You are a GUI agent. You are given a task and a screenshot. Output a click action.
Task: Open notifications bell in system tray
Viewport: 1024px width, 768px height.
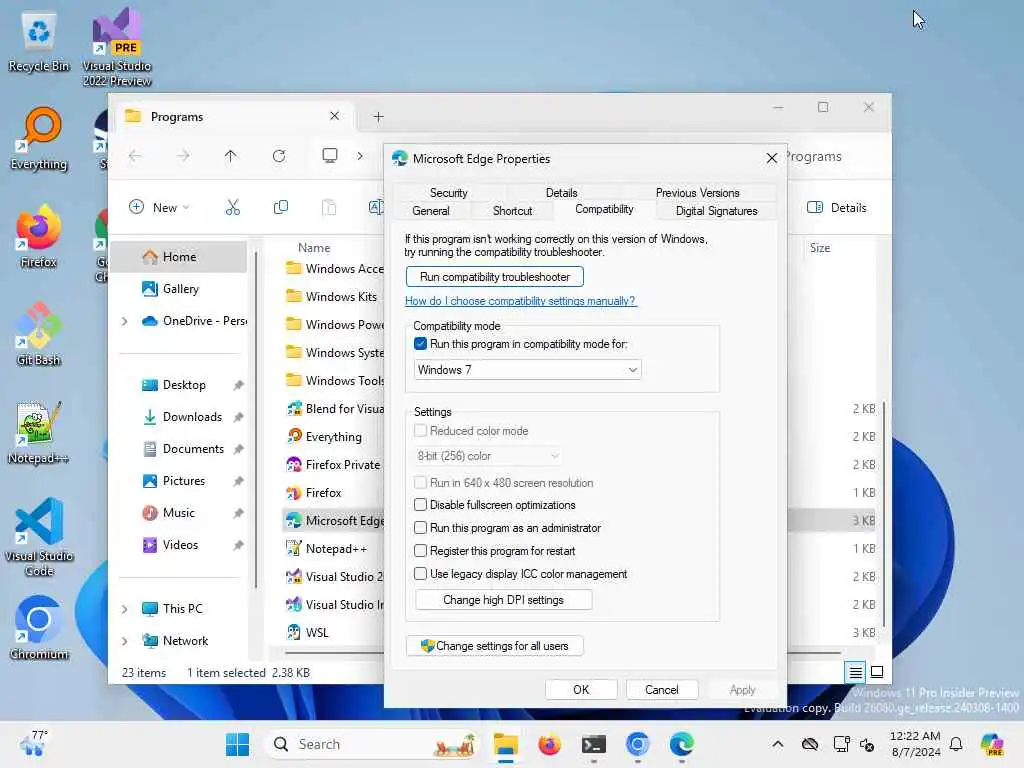[x=955, y=744]
